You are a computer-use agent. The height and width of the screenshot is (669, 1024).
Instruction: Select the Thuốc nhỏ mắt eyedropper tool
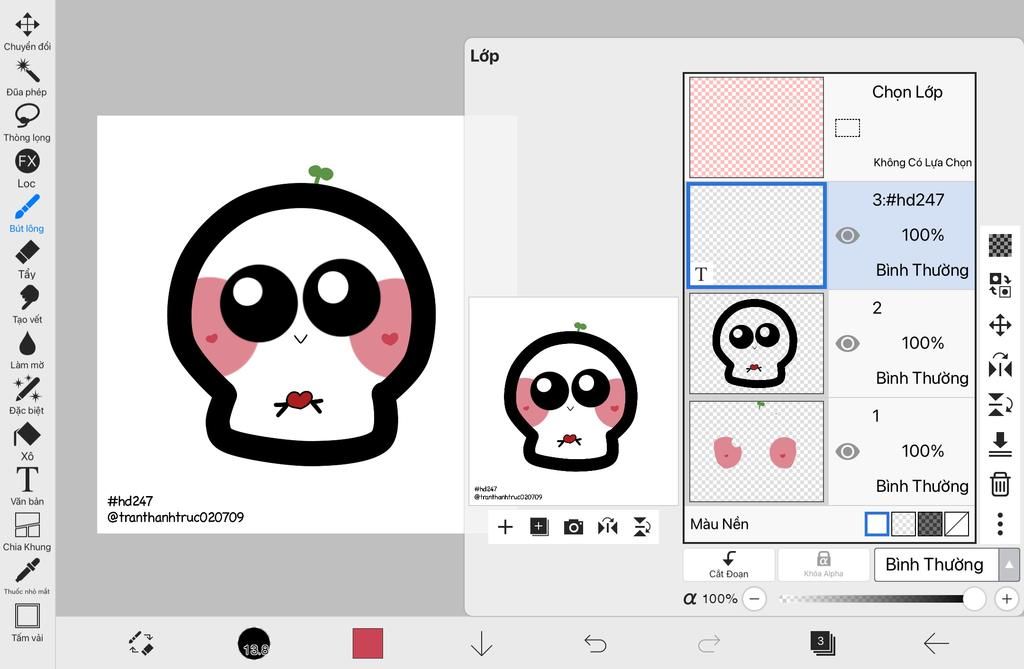(x=27, y=576)
